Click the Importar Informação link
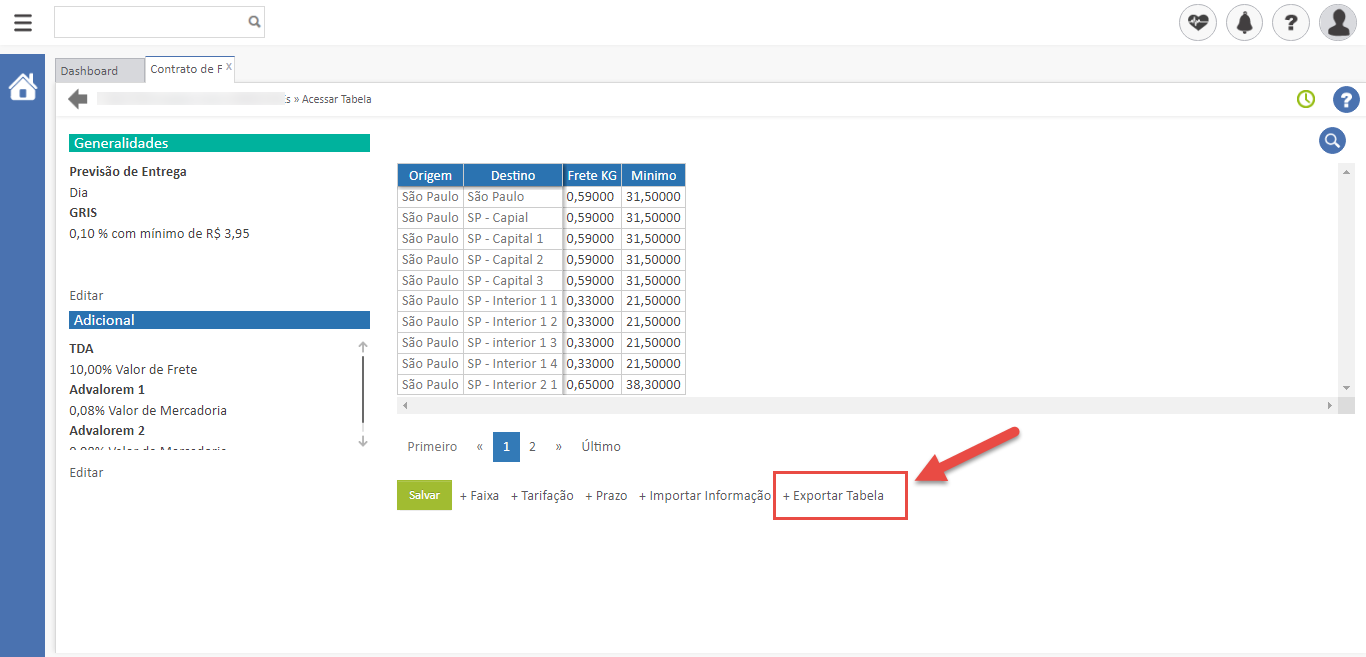 coord(704,495)
